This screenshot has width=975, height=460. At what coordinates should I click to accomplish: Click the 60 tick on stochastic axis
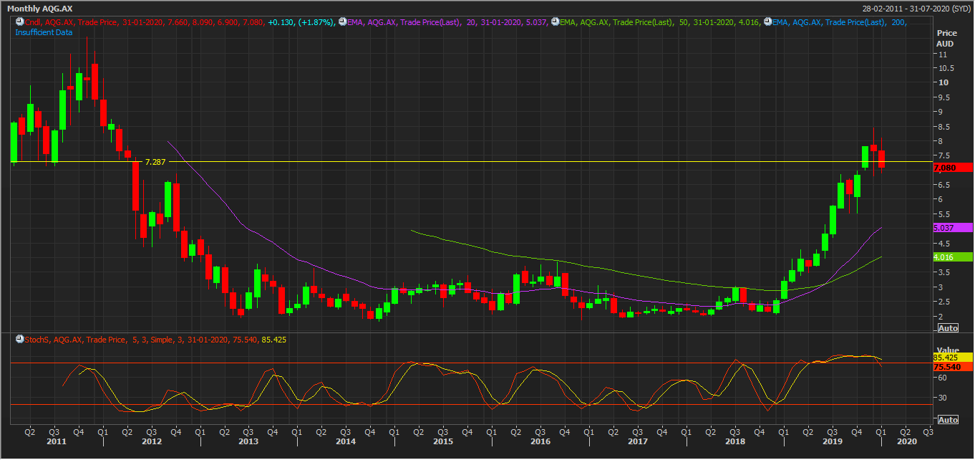point(945,377)
